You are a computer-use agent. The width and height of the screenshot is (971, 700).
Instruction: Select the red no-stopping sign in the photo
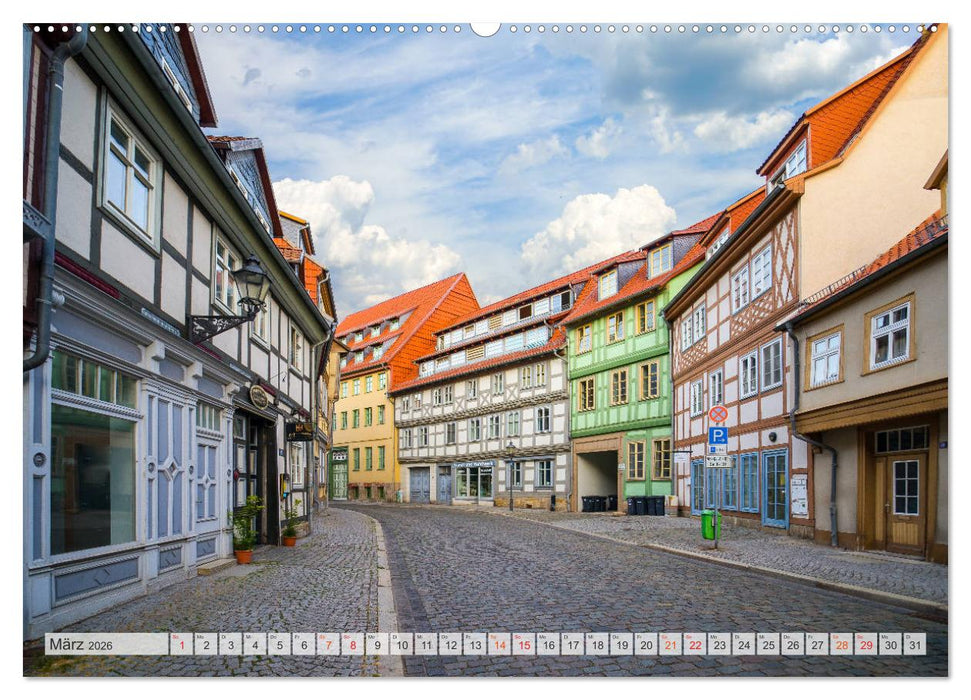pos(718,414)
